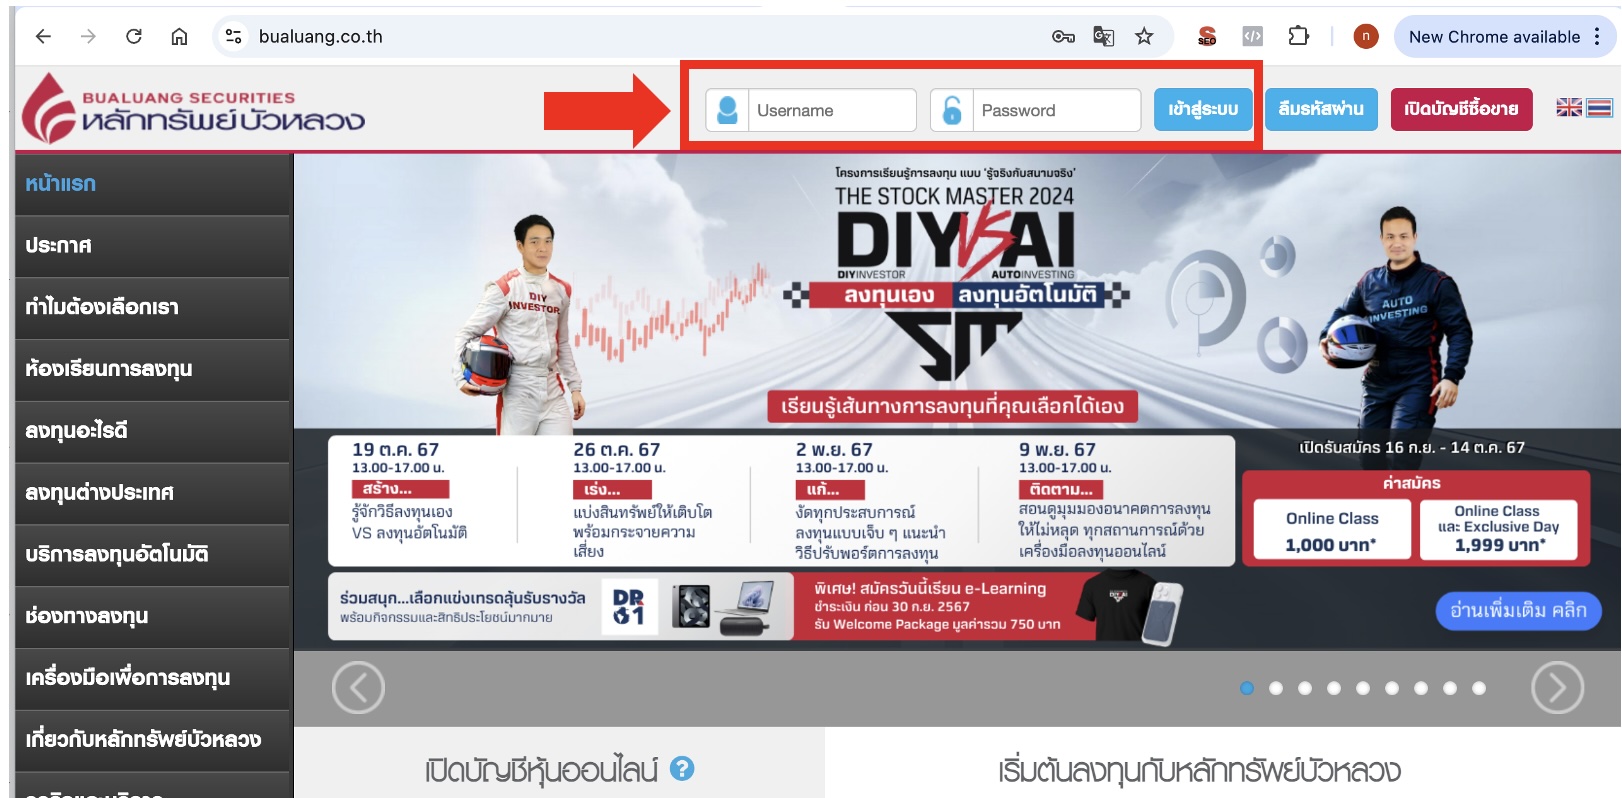Select the fourth carousel dot
Viewport: 1622px width, 798px height.
click(x=1334, y=688)
